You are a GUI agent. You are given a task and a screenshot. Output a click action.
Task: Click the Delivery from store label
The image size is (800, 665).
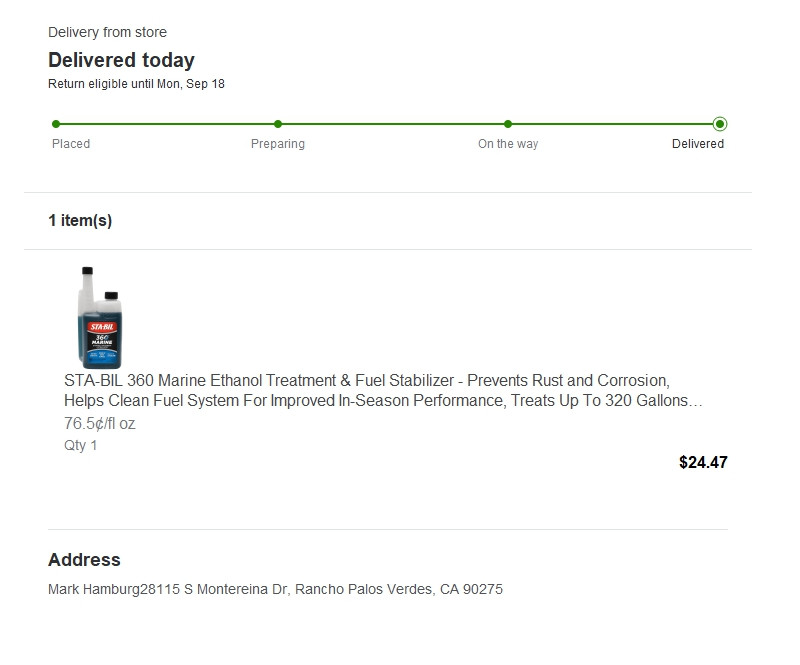[x=107, y=32]
